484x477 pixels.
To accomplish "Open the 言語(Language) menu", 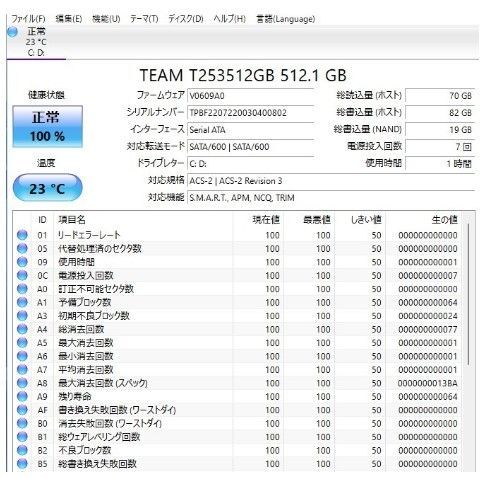I will (x=286, y=19).
